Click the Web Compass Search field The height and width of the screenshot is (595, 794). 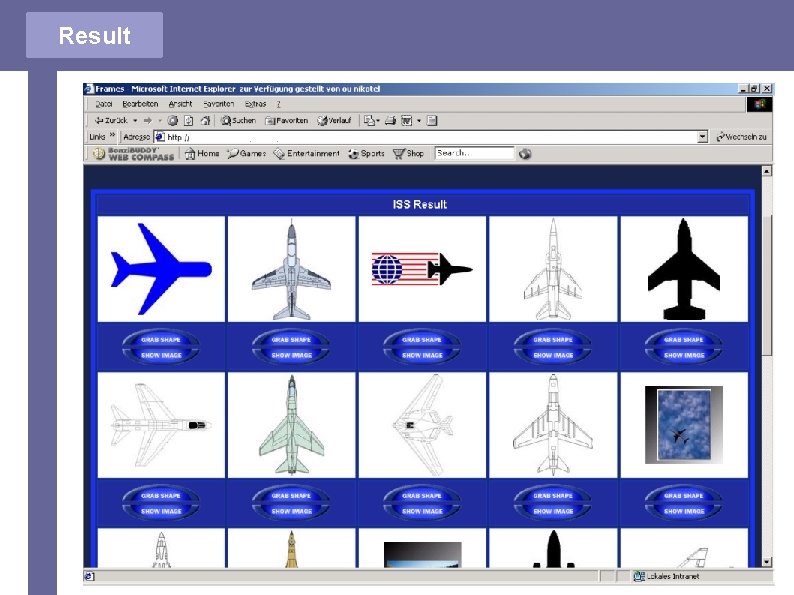[474, 153]
